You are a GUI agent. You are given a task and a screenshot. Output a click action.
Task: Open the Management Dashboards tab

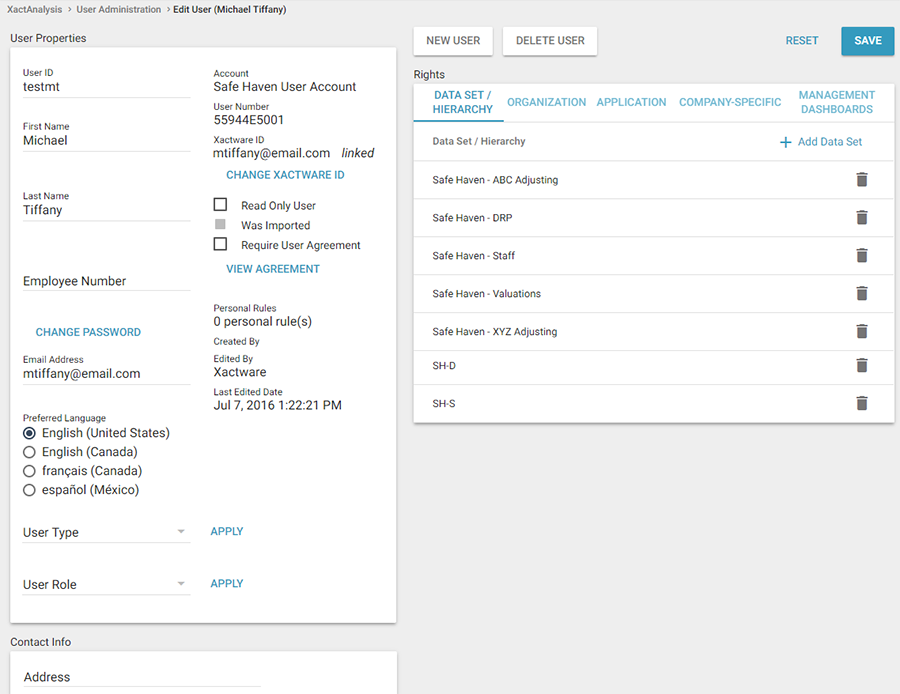coord(836,102)
